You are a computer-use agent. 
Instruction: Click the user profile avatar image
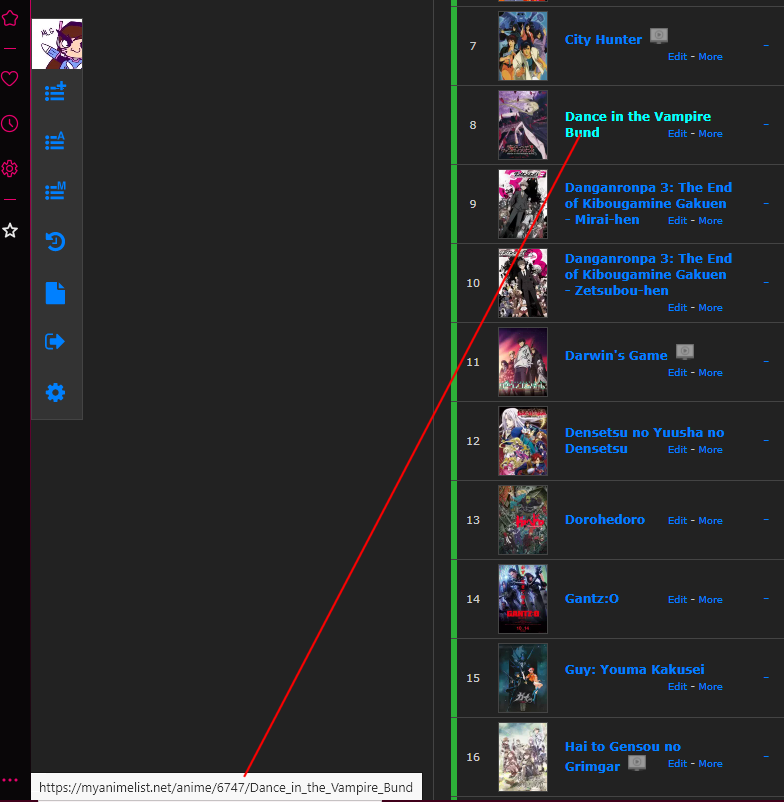coord(57,44)
